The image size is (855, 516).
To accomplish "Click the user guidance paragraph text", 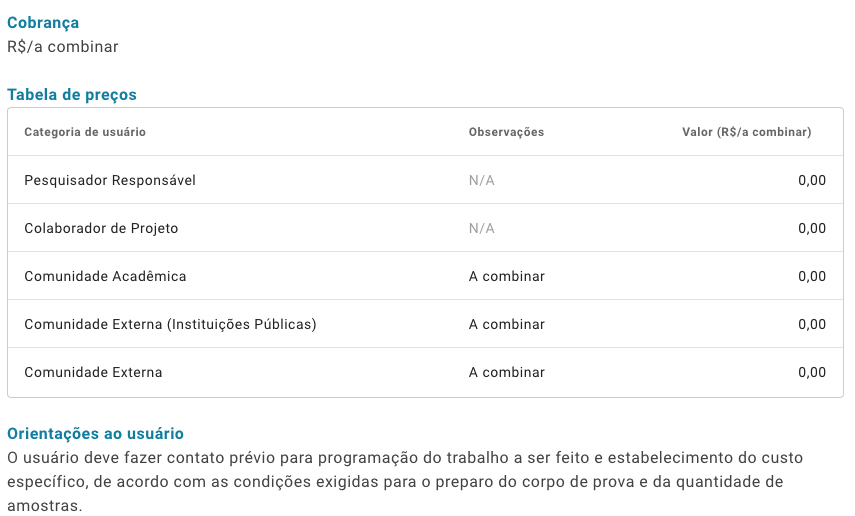I will coord(405,481).
